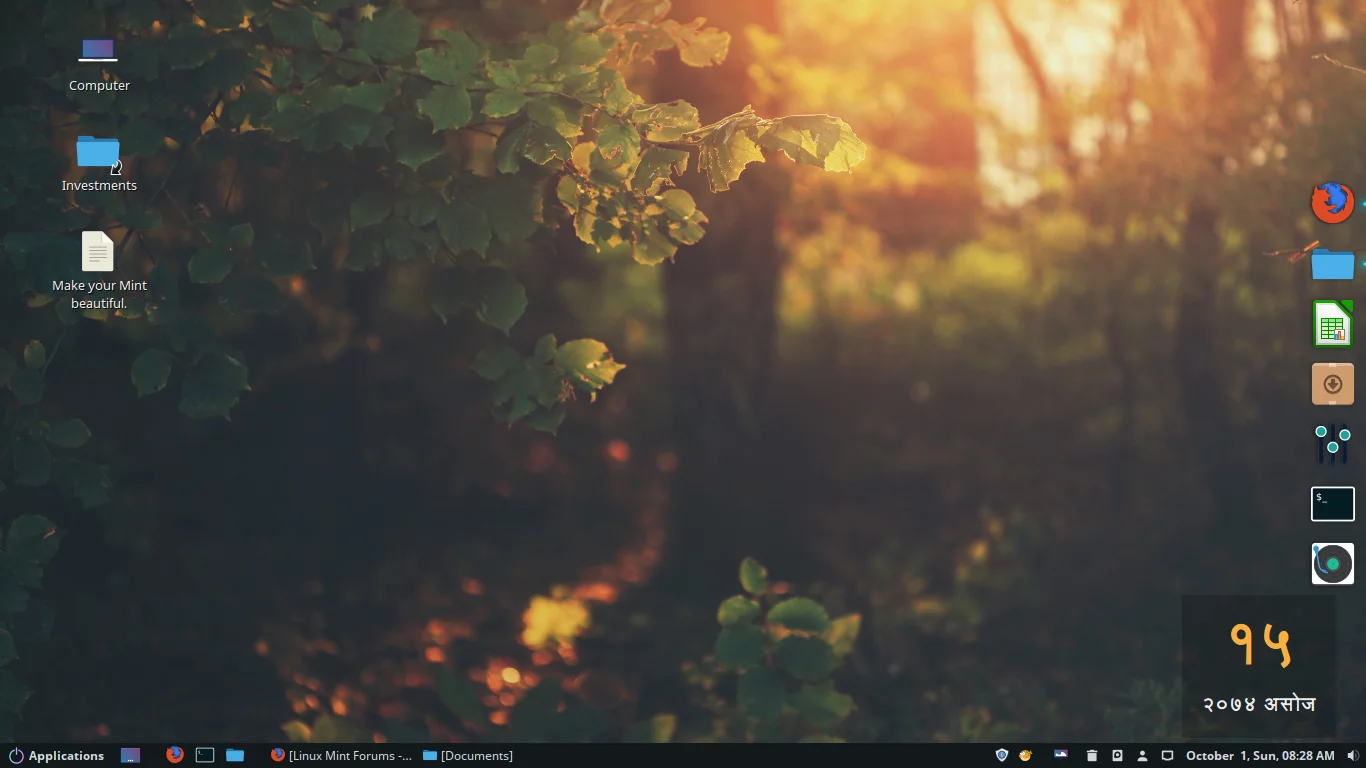Open the settings mixer sliders dock icon

pyautogui.click(x=1332, y=444)
